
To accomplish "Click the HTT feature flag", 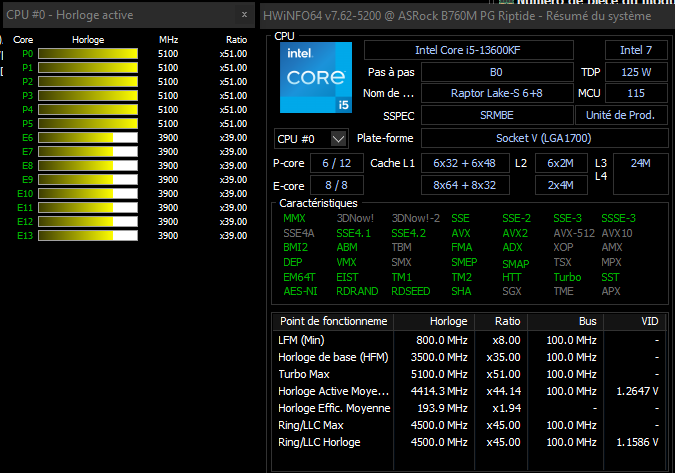I will (511, 277).
